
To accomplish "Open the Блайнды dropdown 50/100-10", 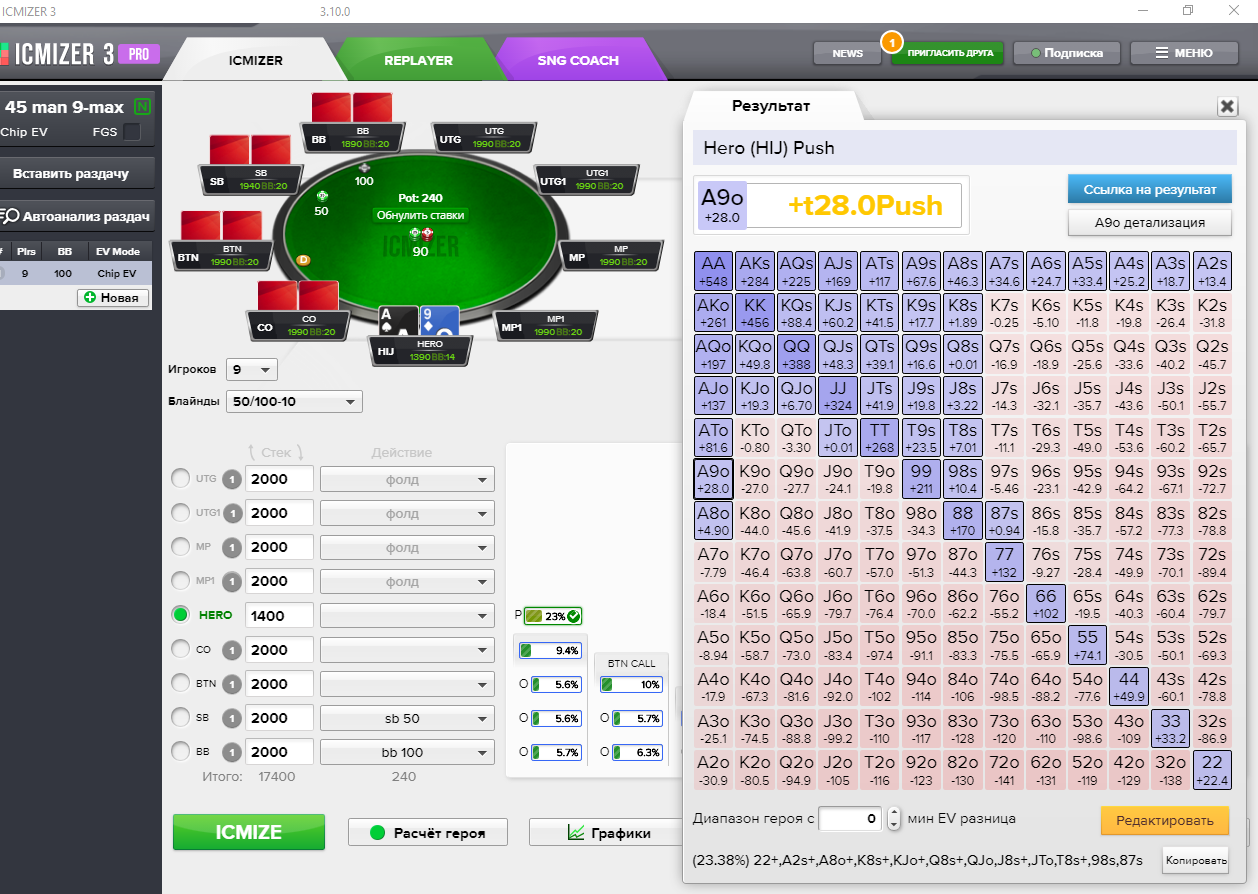I will [x=295, y=402].
